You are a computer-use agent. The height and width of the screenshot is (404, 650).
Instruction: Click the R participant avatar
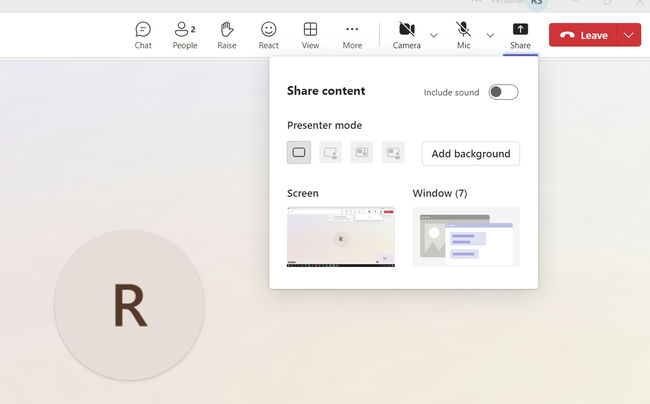pyautogui.click(x=129, y=305)
